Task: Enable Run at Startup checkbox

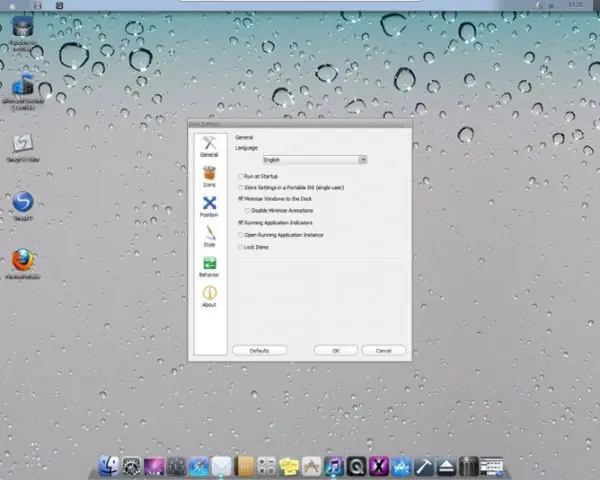Action: point(239,175)
